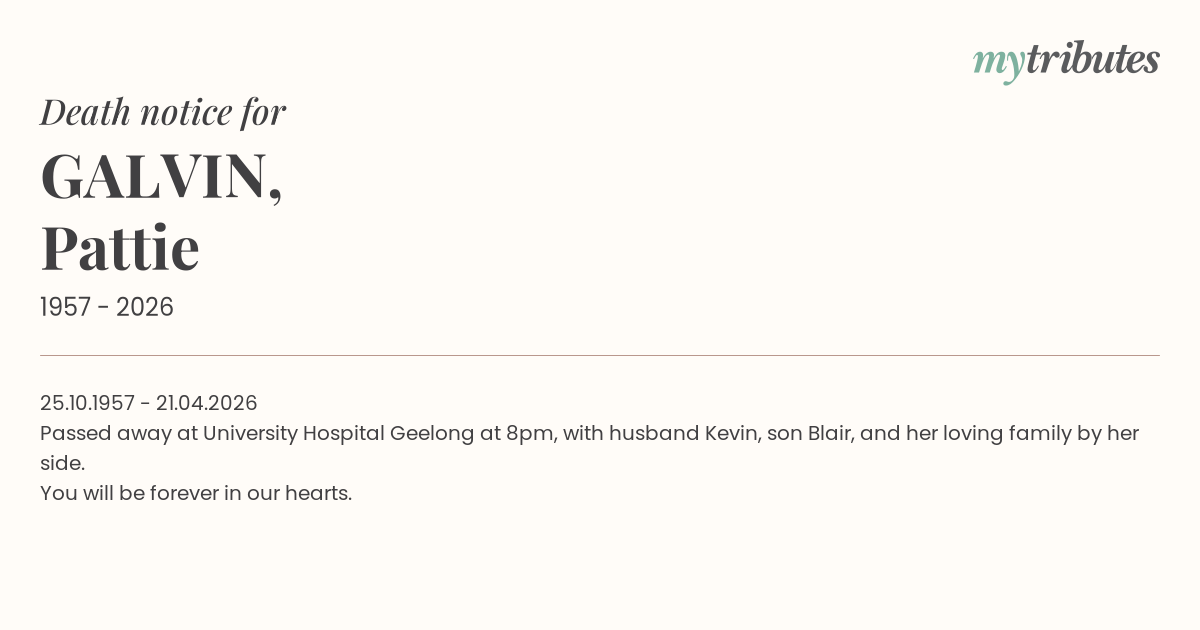
Task: Click the word "side." on the wrapped line
Action: (x=62, y=463)
